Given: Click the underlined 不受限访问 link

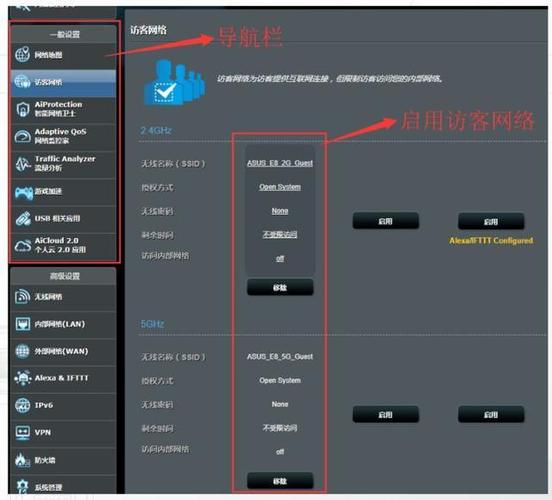Looking at the screenshot, I should point(280,235).
